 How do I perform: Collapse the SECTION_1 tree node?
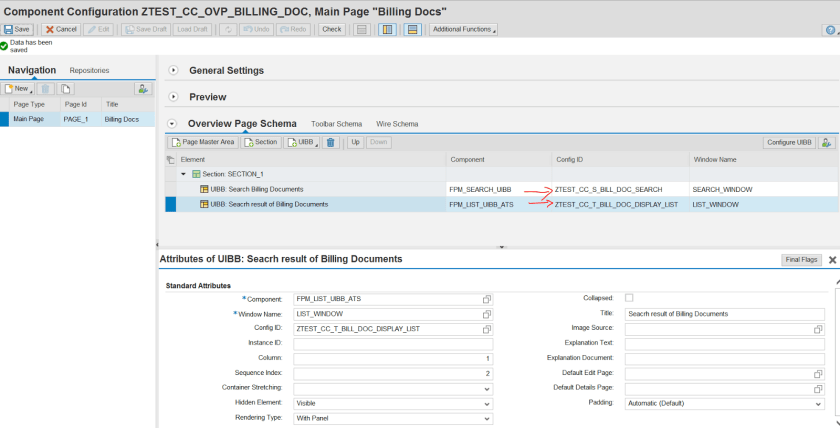(183, 174)
